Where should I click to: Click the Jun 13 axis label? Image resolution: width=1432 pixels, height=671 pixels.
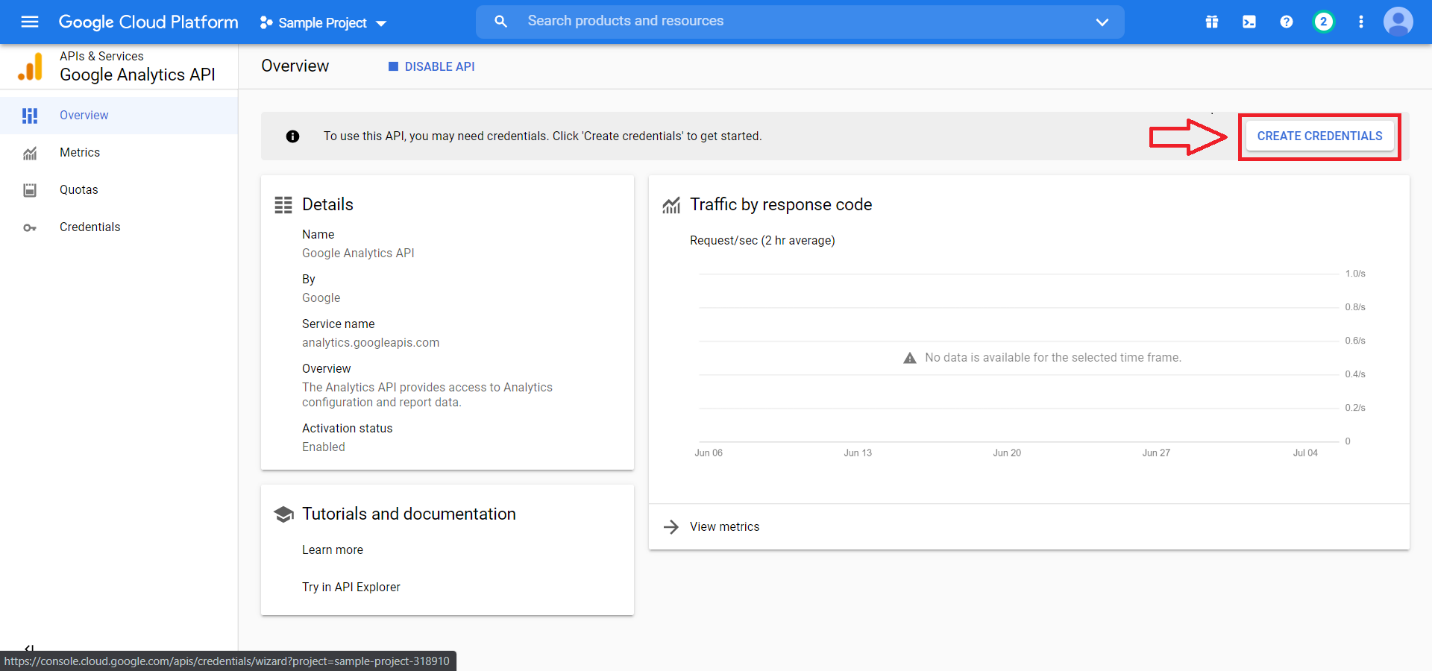[x=857, y=453]
